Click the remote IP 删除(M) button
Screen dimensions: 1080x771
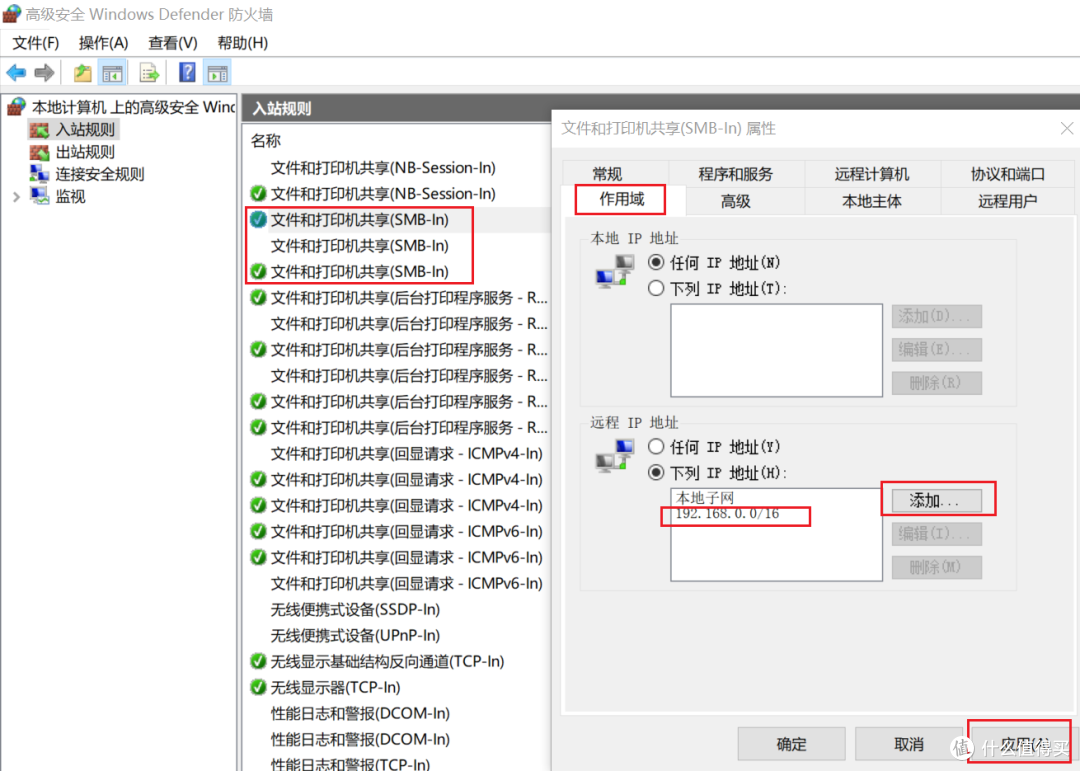tap(936, 567)
